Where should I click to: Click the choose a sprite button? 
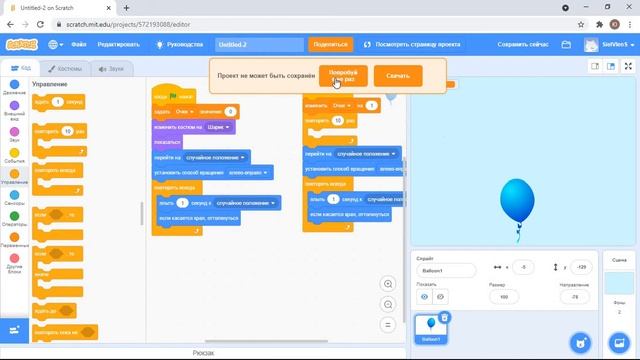(x=580, y=343)
